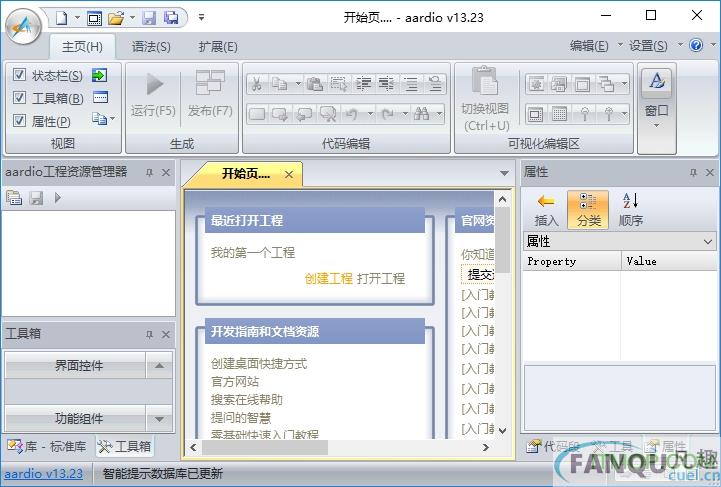Click the start page vertical scrollbar down arrow

[x=502, y=430]
